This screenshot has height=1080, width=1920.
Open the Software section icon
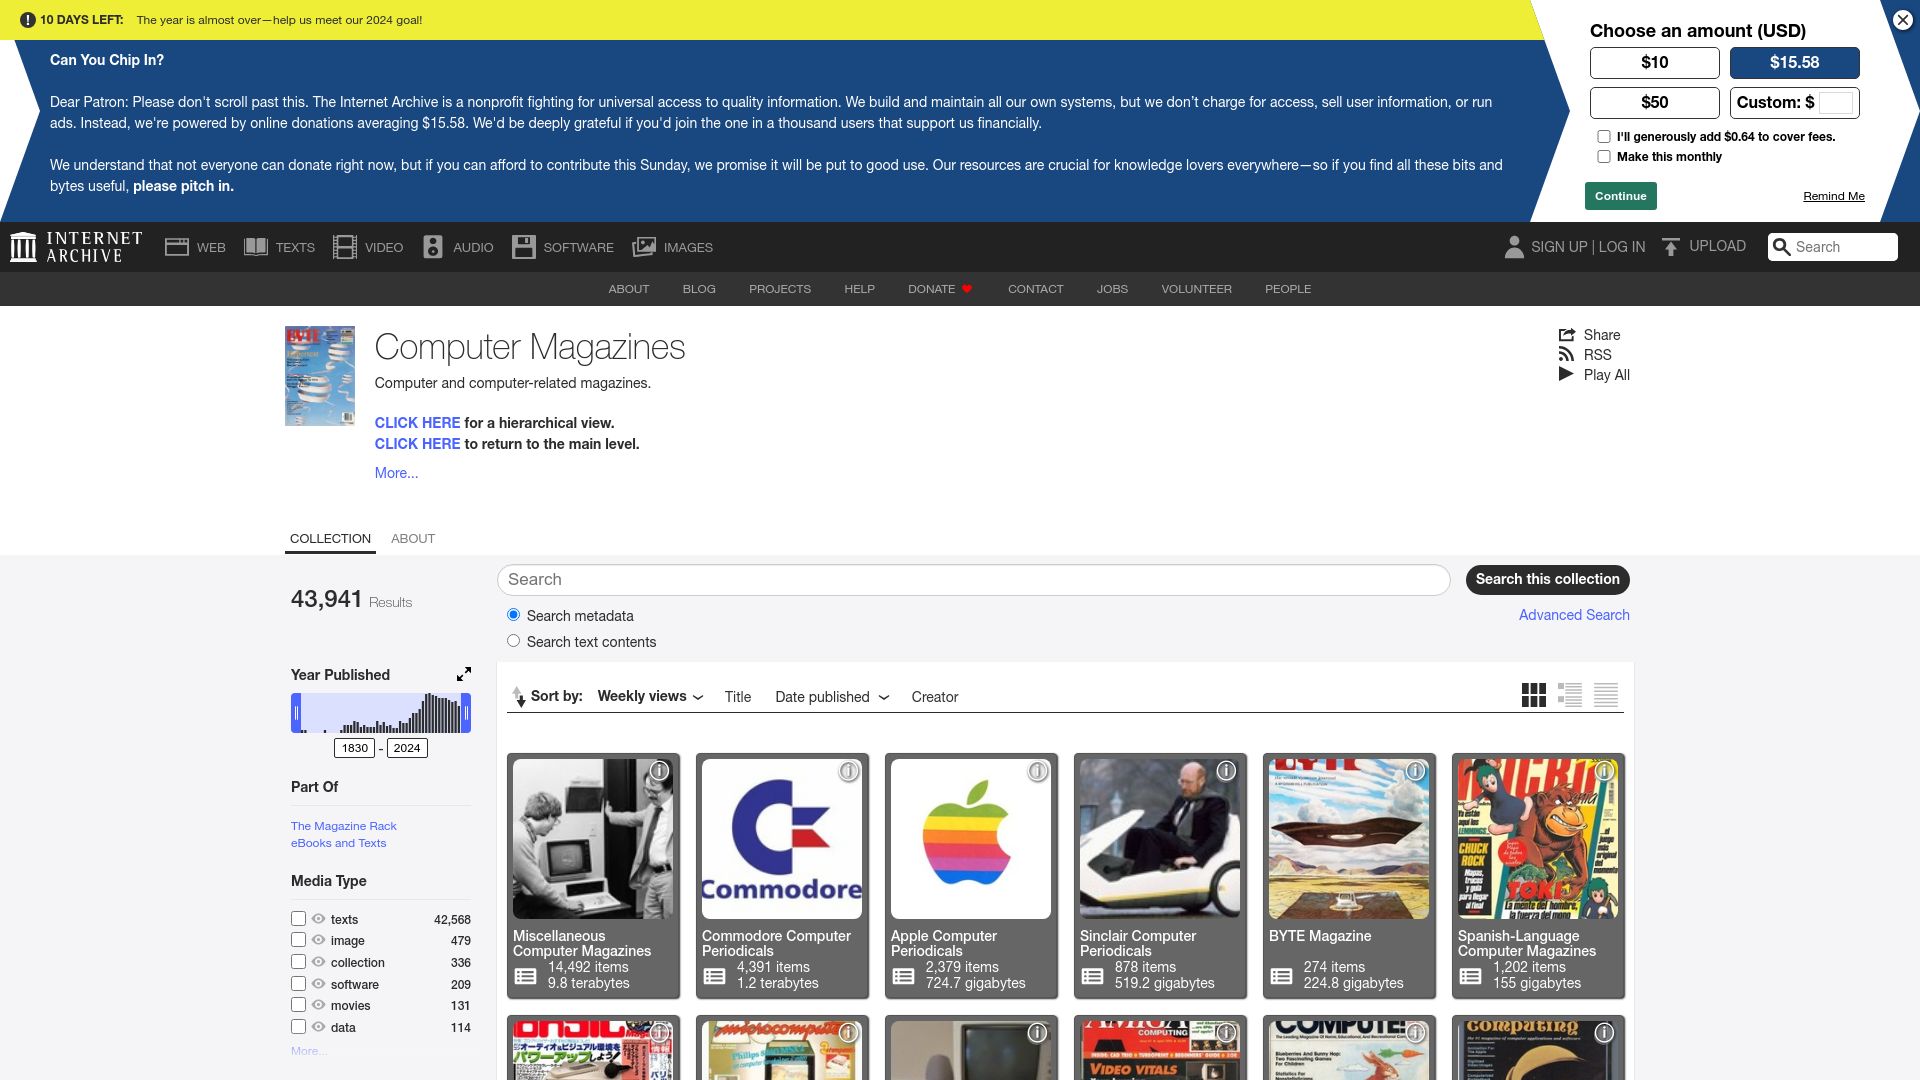[524, 247]
